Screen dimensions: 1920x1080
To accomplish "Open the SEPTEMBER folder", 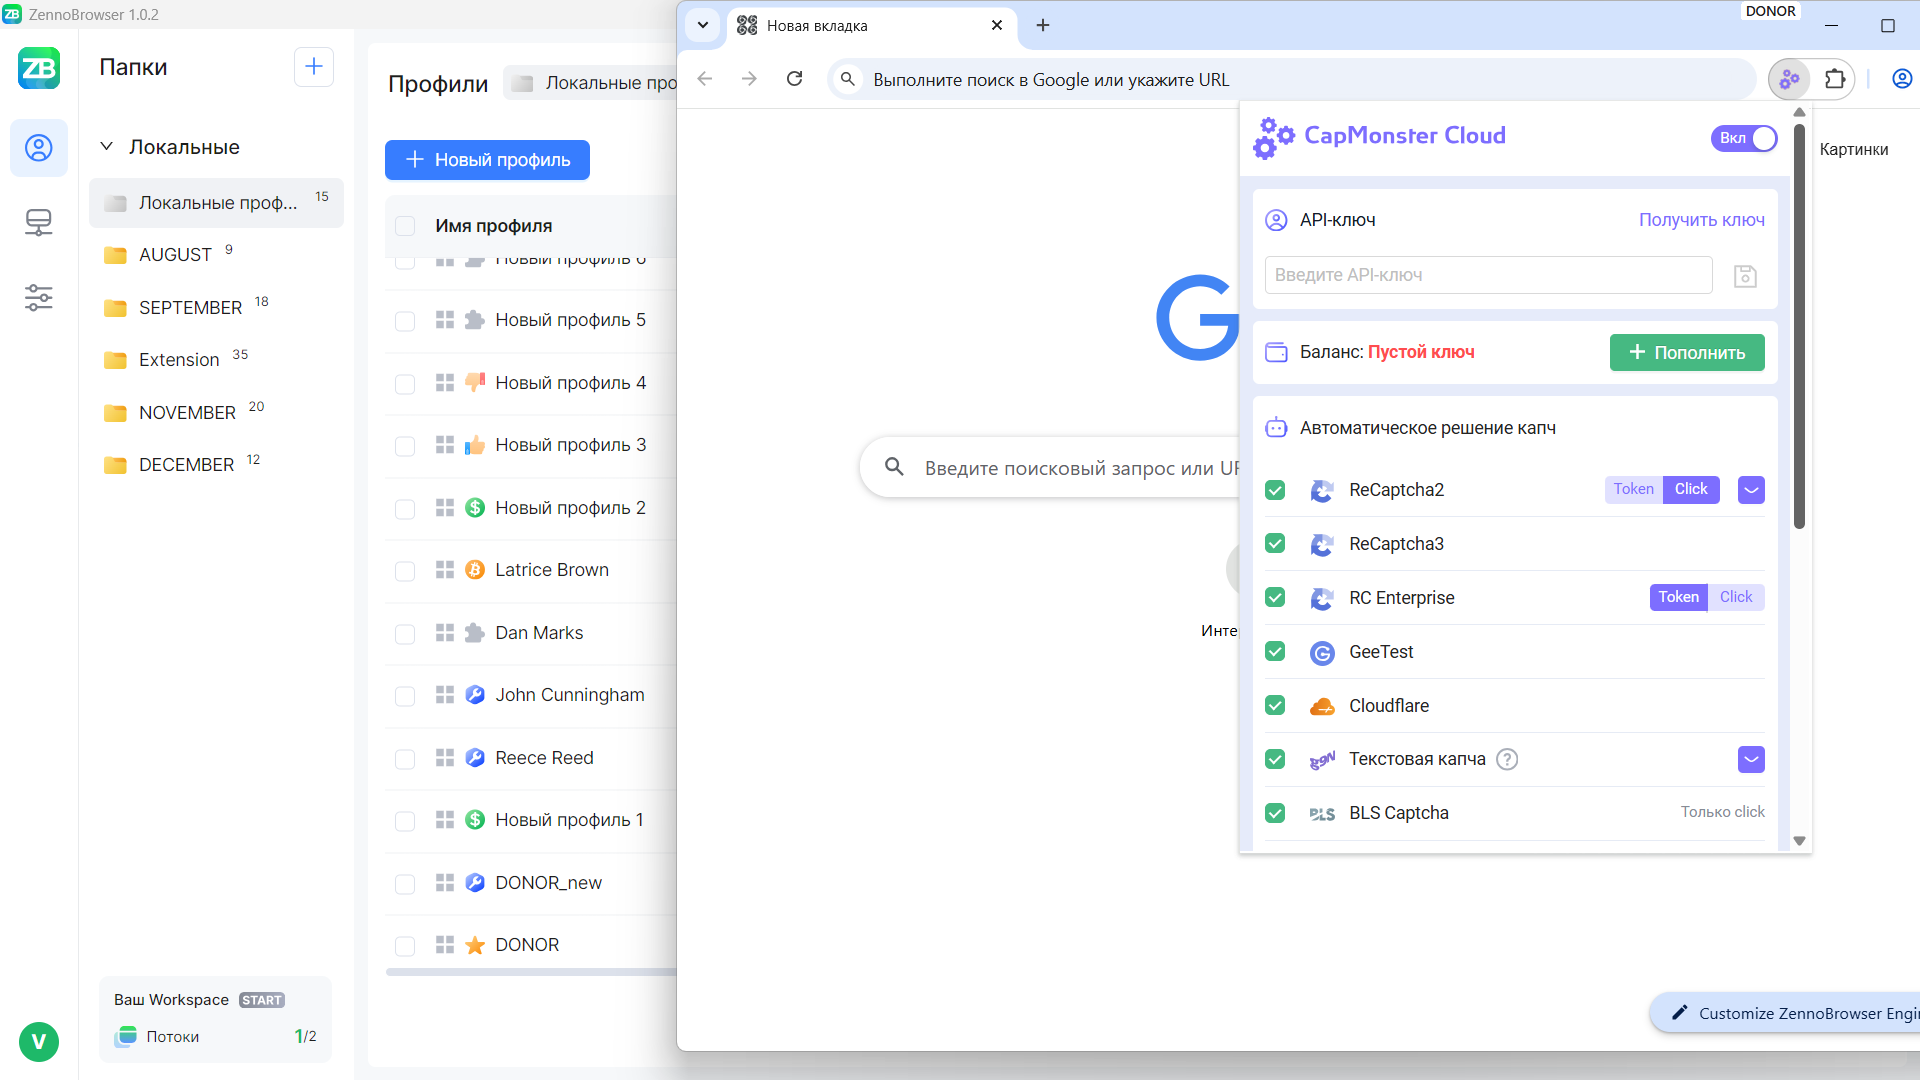I will 190,308.
